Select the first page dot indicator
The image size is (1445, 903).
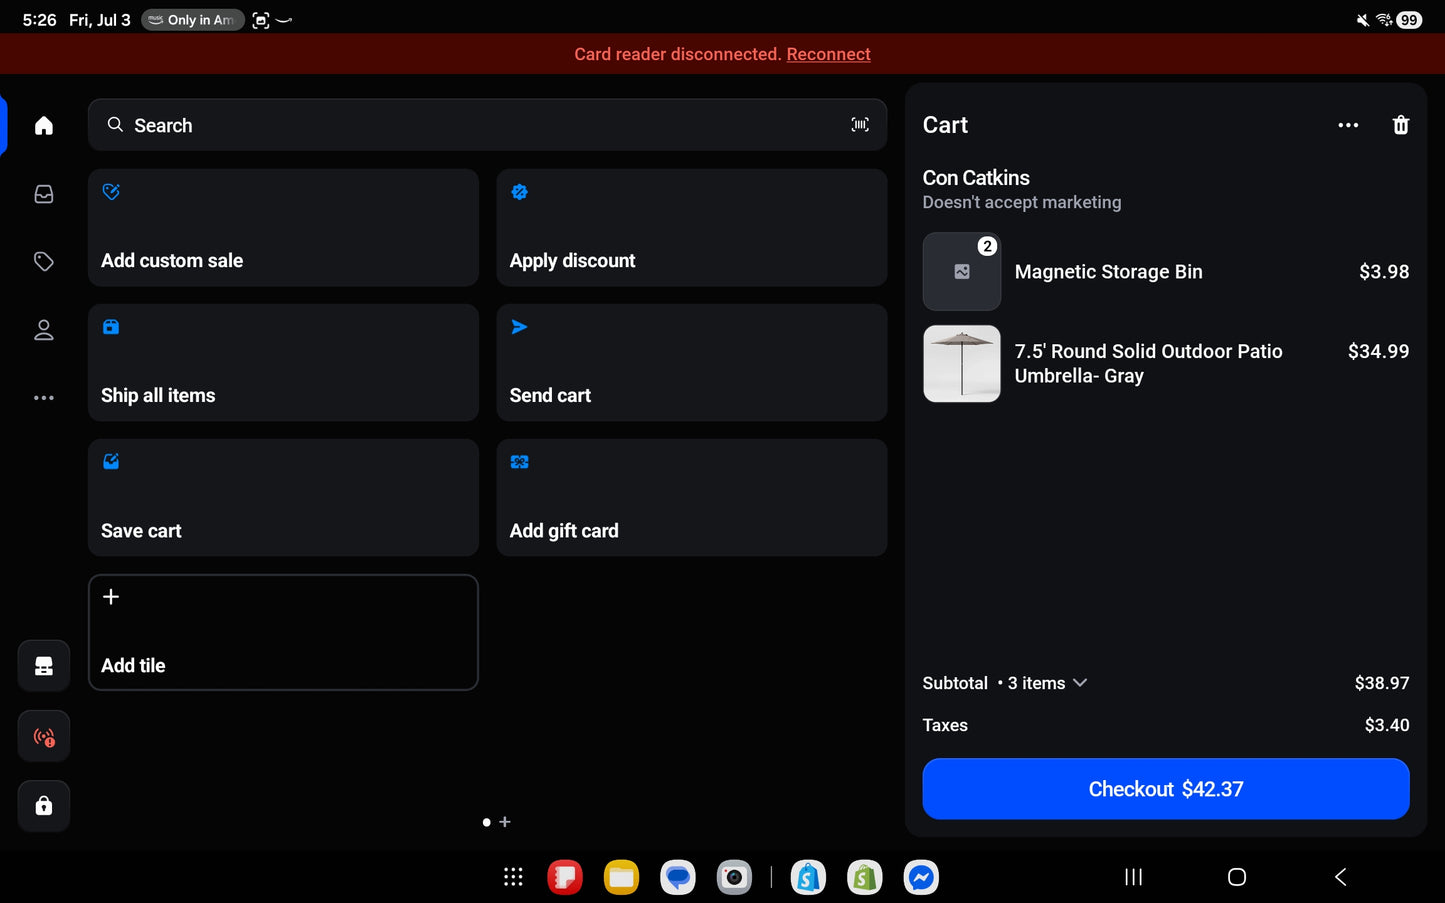tap(486, 822)
